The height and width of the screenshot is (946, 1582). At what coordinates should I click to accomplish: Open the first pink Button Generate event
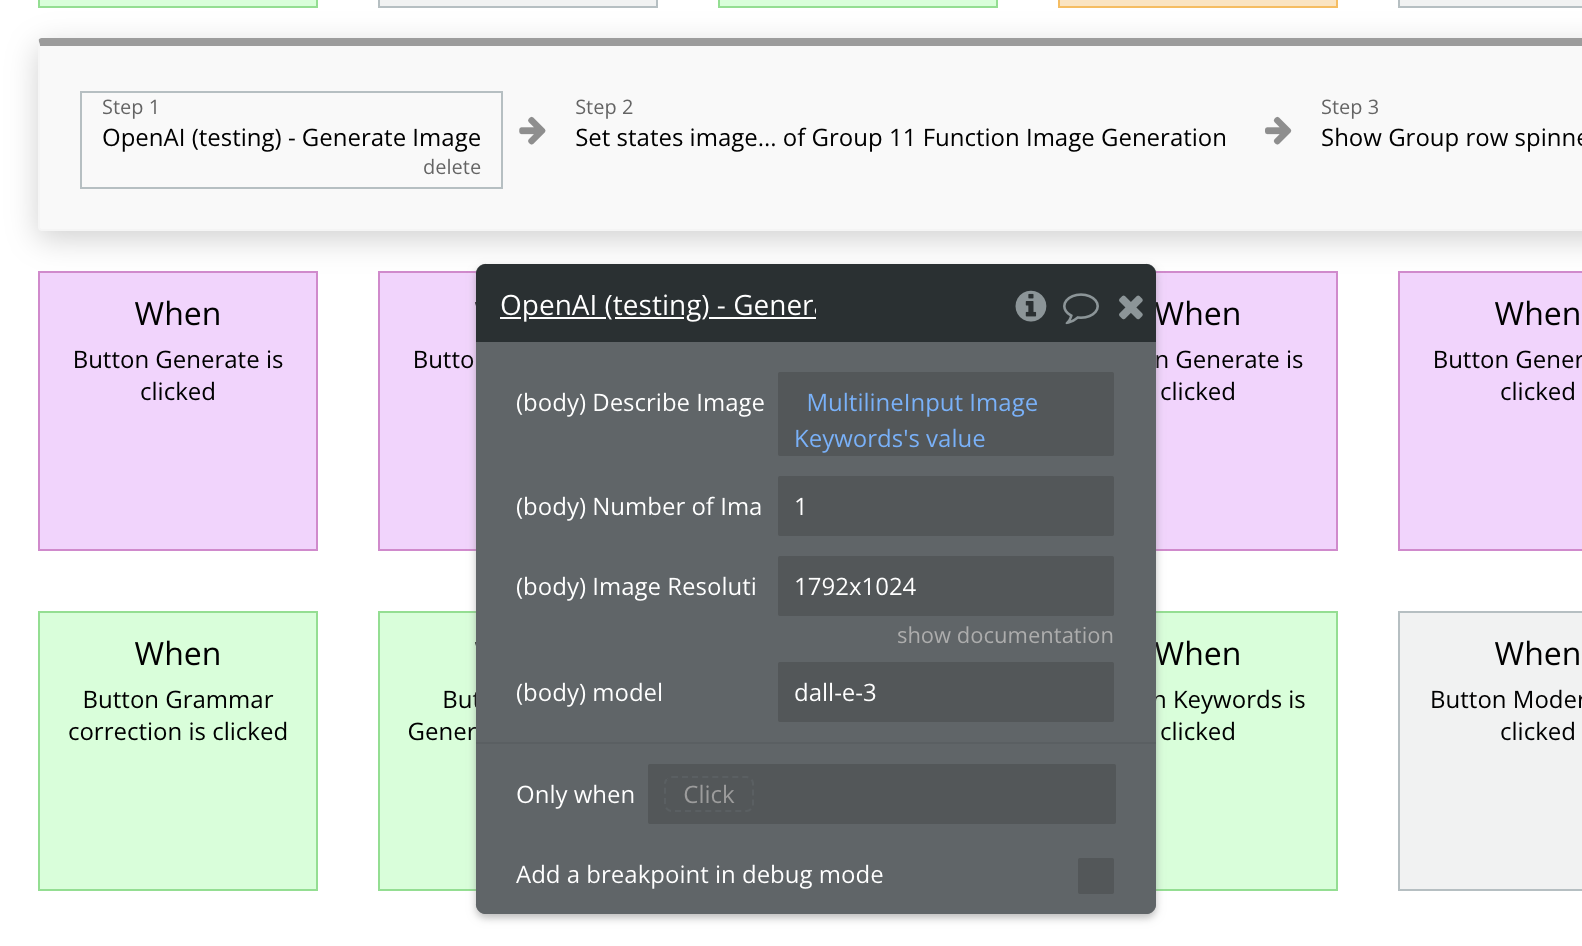click(x=178, y=411)
